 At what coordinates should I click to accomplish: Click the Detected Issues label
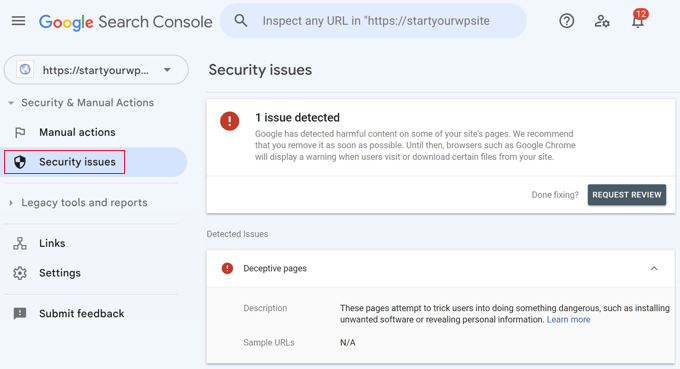coord(237,234)
